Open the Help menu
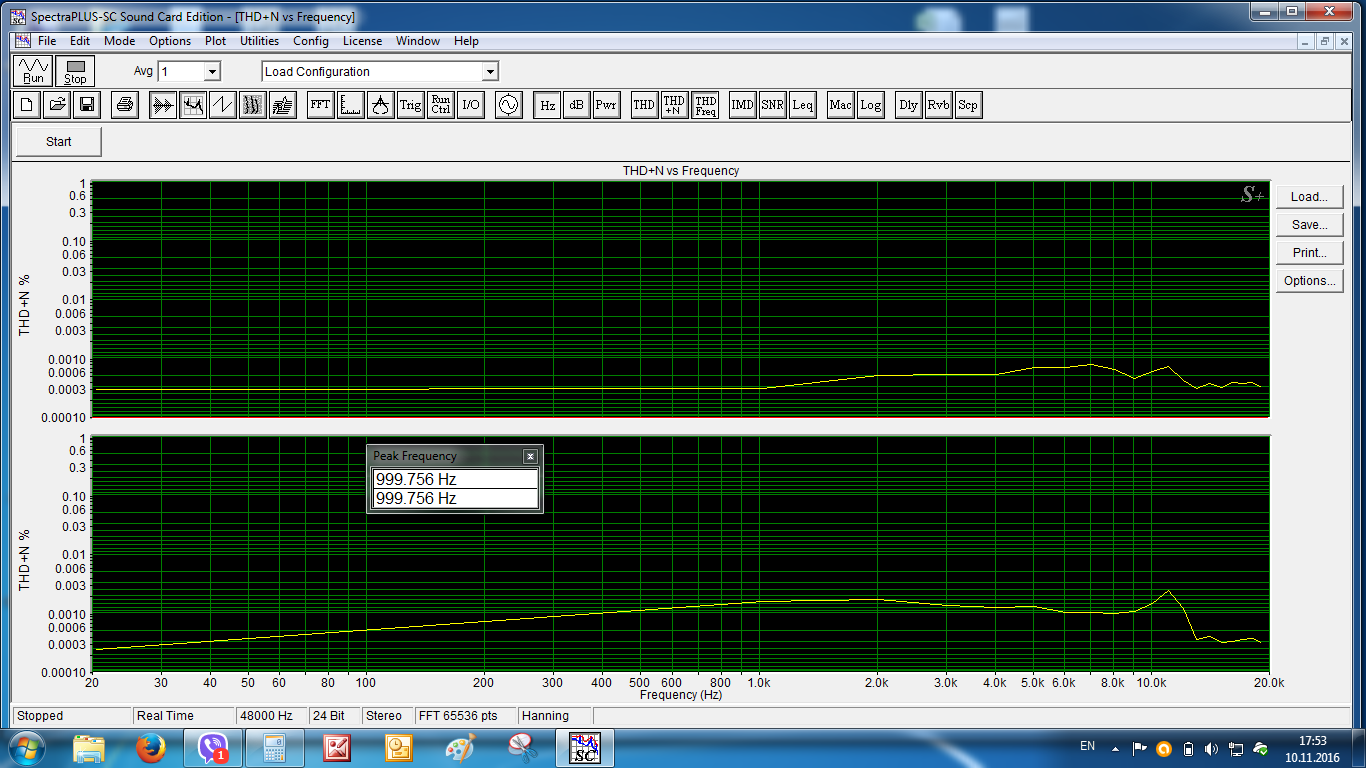The image size is (1366, 768). pyautogui.click(x=466, y=41)
